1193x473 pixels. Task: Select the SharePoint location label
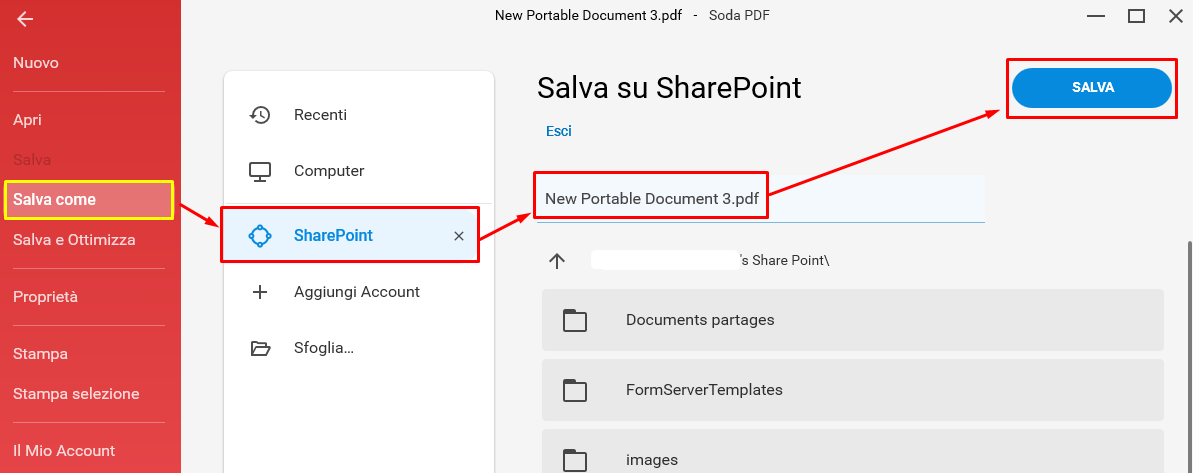[333, 236]
